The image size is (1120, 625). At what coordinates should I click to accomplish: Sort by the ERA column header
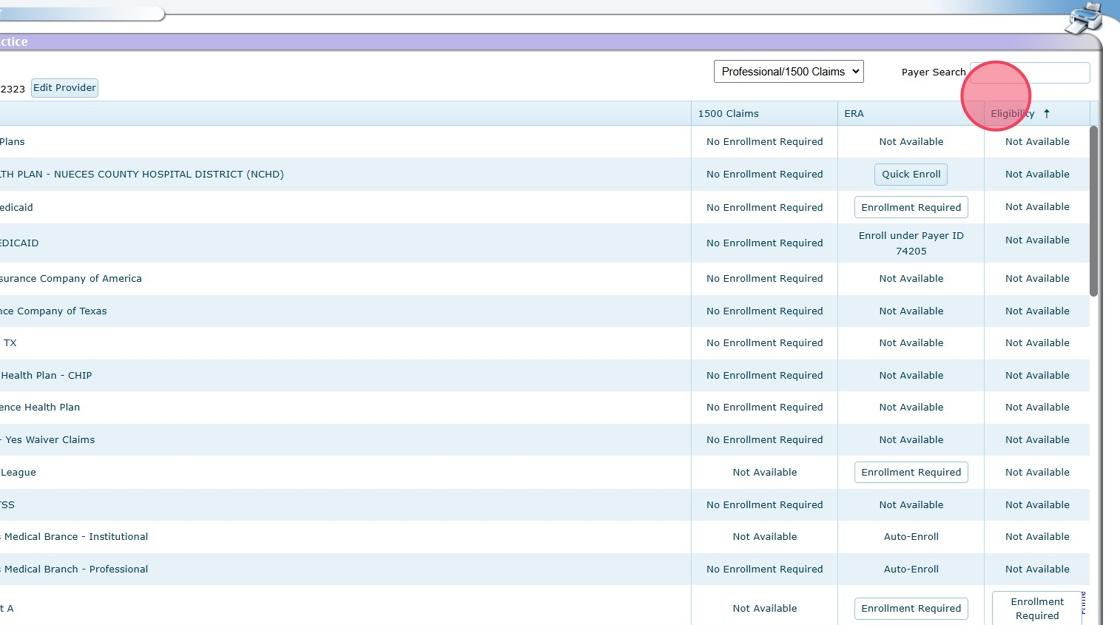(x=854, y=114)
